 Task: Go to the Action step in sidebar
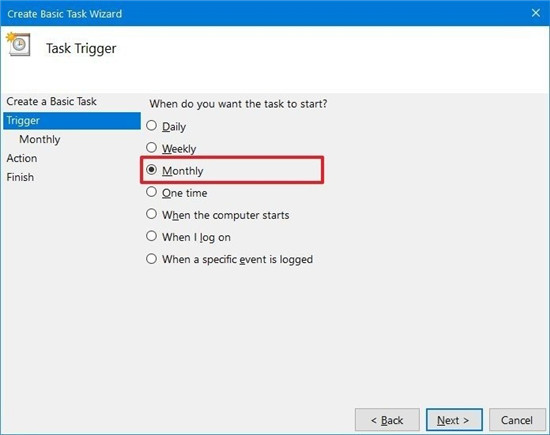[x=22, y=158]
